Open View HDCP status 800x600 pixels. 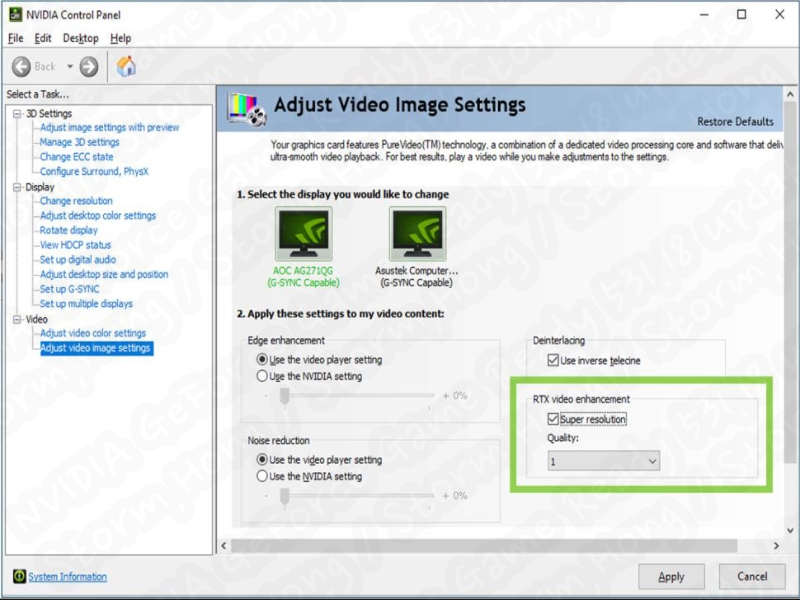[x=76, y=245]
